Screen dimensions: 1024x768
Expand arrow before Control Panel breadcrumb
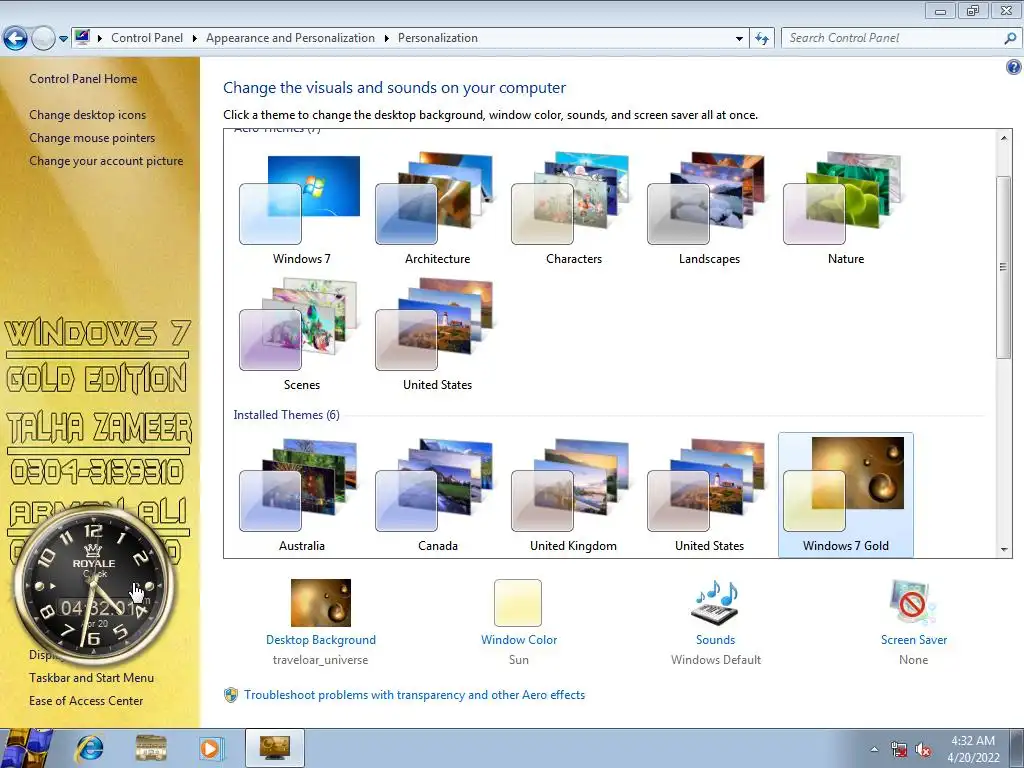coord(100,39)
